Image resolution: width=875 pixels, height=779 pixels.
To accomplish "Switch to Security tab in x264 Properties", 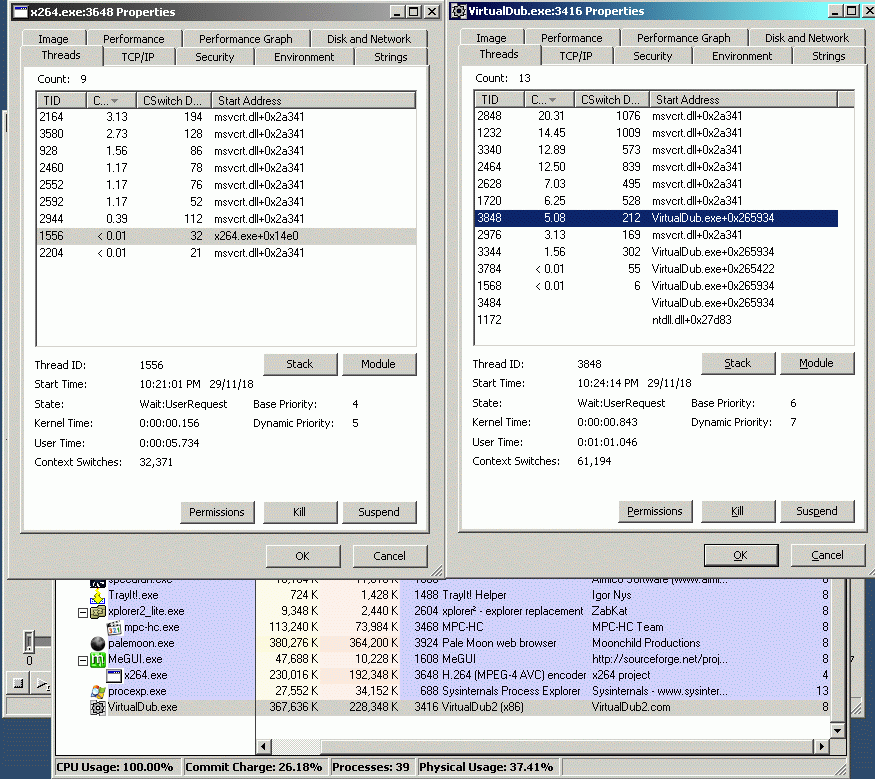I will 215,57.
